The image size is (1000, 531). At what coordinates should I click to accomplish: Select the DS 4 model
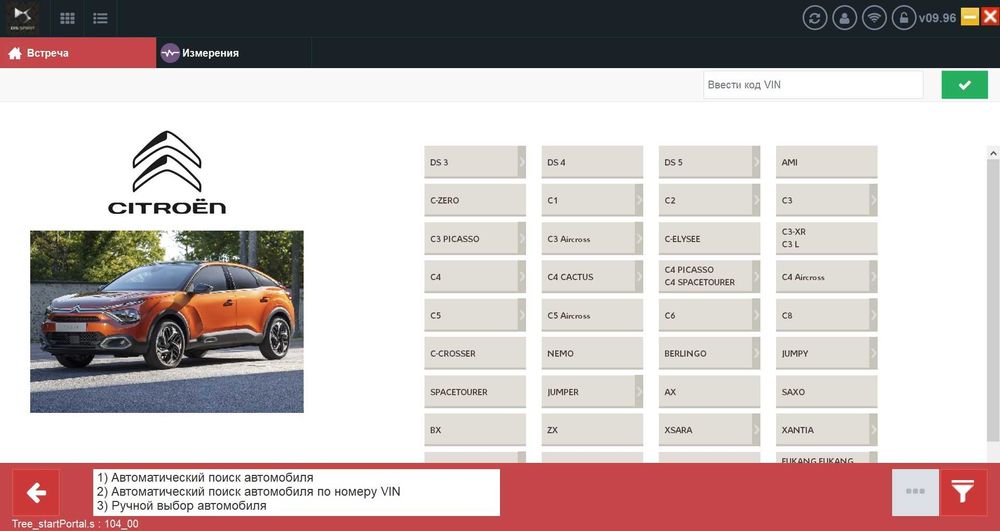(x=592, y=162)
